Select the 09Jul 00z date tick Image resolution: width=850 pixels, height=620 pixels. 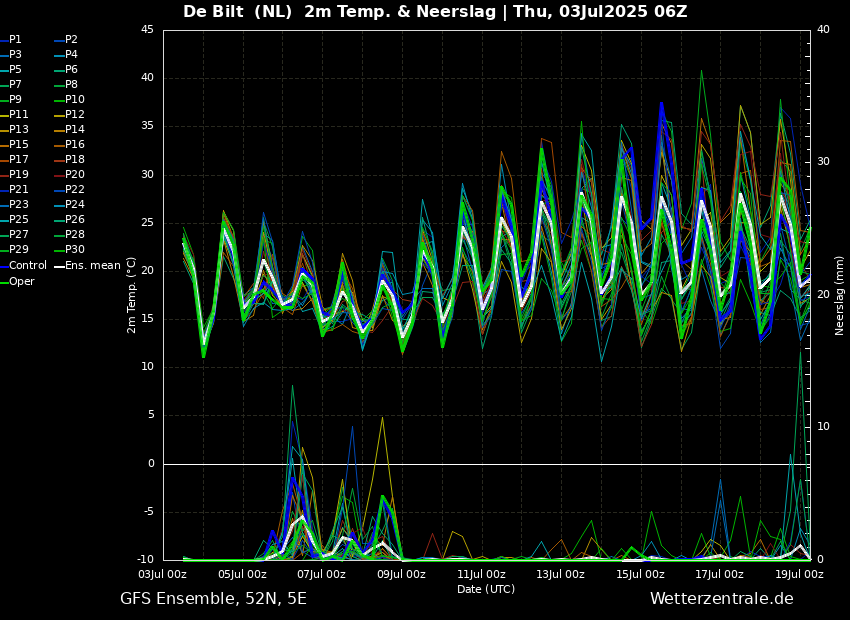401,575
